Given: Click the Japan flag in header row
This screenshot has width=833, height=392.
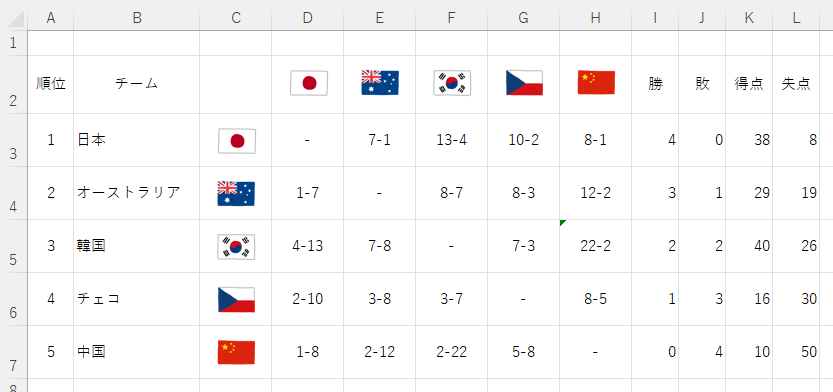Looking at the screenshot, I should pyautogui.click(x=309, y=83).
